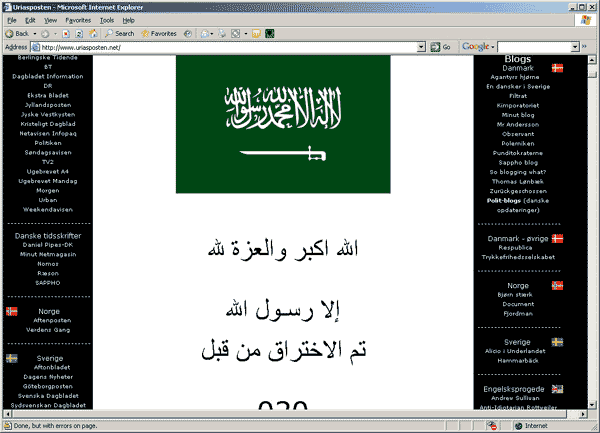Expand the Google search history dropdown

pos(575,47)
